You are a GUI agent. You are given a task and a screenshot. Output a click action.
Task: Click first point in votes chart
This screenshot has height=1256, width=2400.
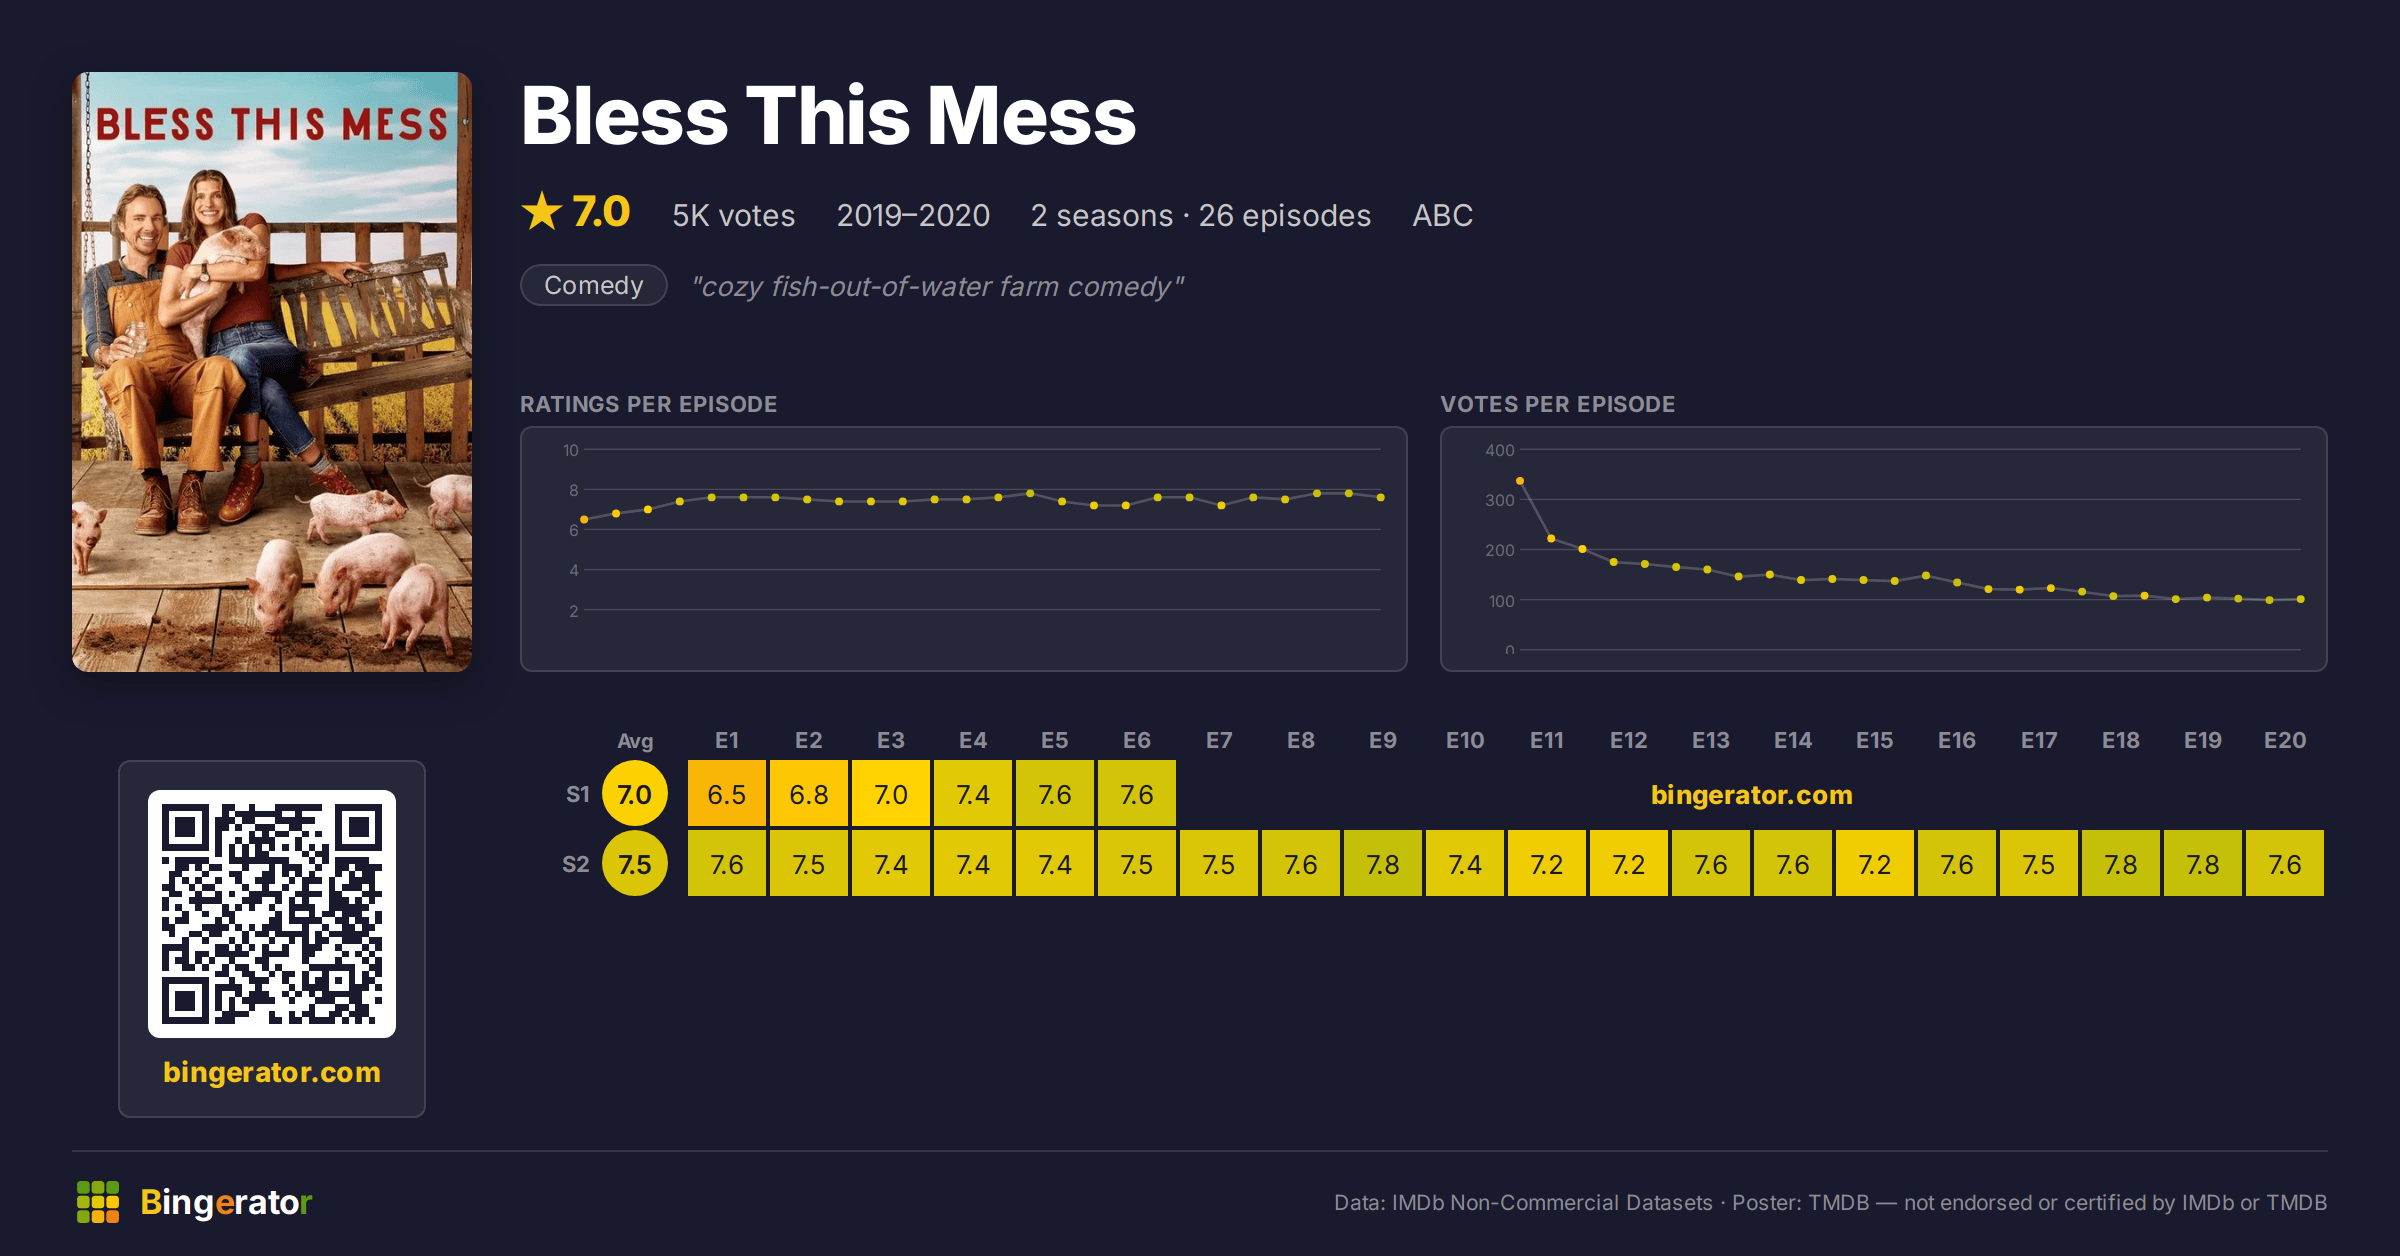pos(1520,481)
